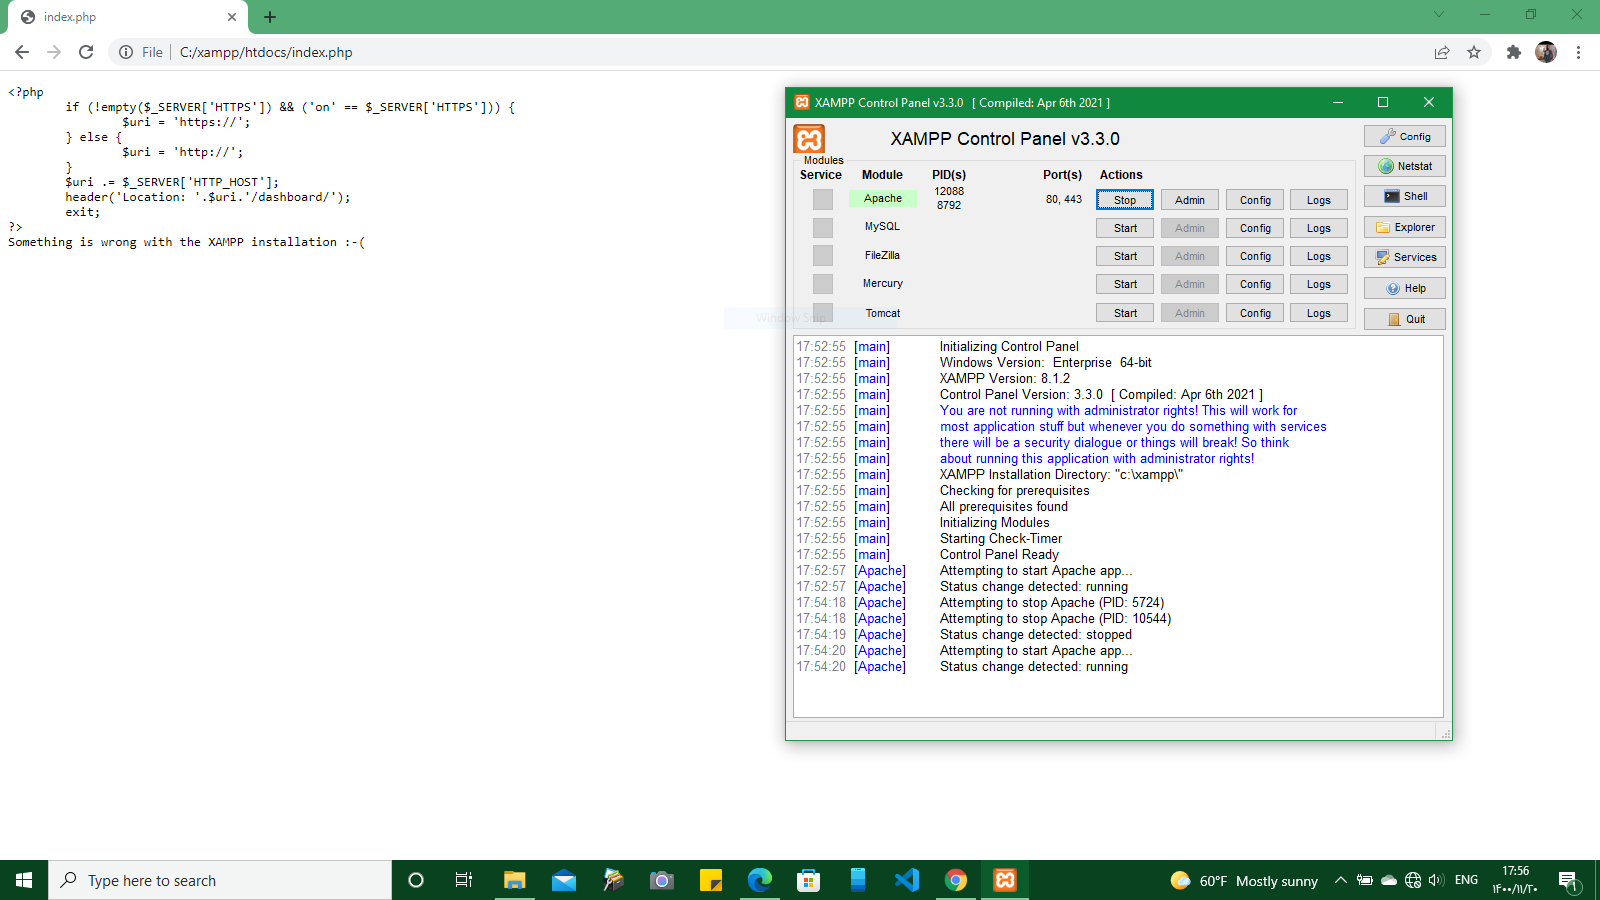Open Chrome profile avatar
The height and width of the screenshot is (900, 1600).
coord(1546,52)
